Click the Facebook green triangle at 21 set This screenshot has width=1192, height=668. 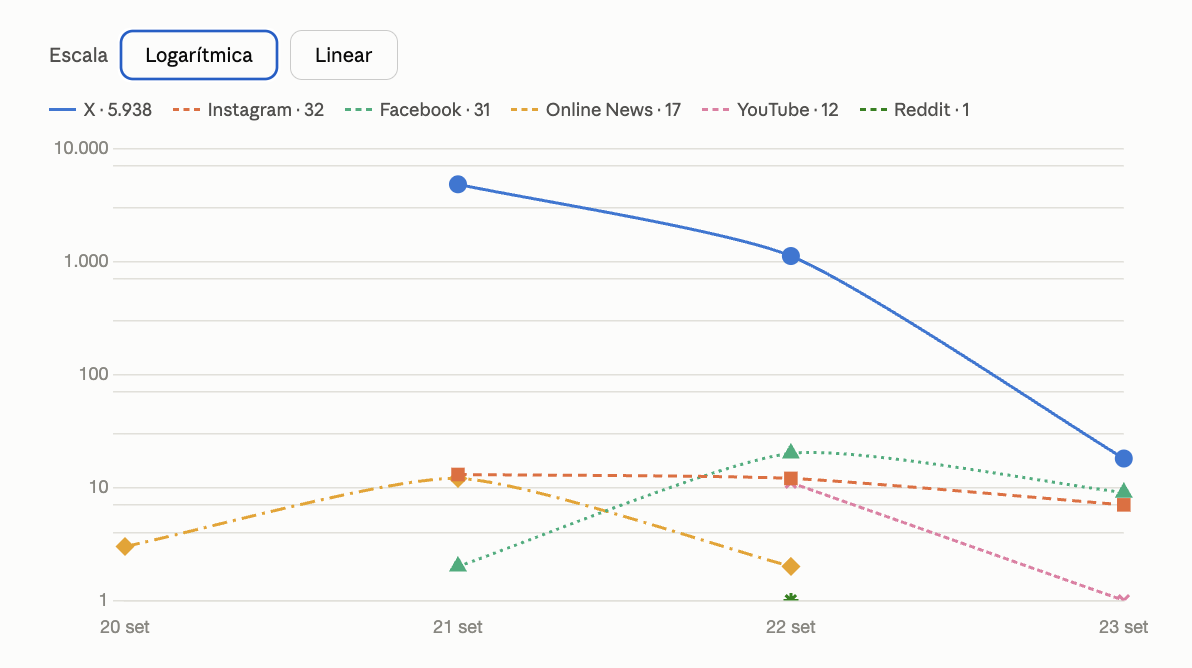(x=458, y=564)
